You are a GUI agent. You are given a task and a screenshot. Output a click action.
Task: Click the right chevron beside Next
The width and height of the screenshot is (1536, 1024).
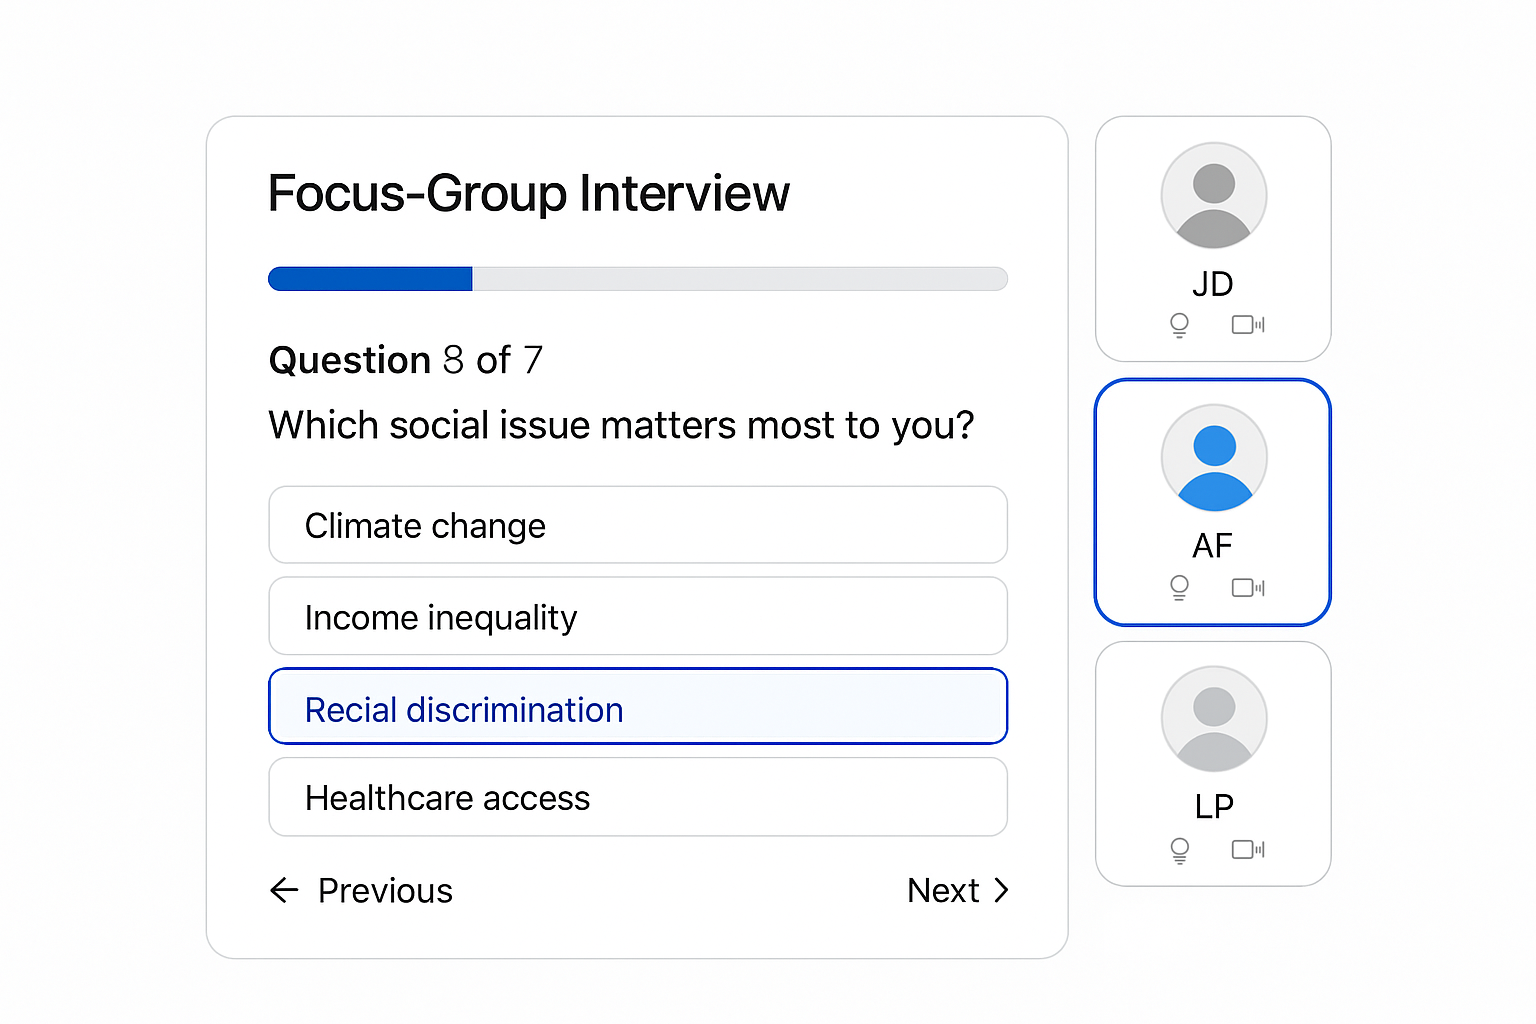[x=1001, y=890]
